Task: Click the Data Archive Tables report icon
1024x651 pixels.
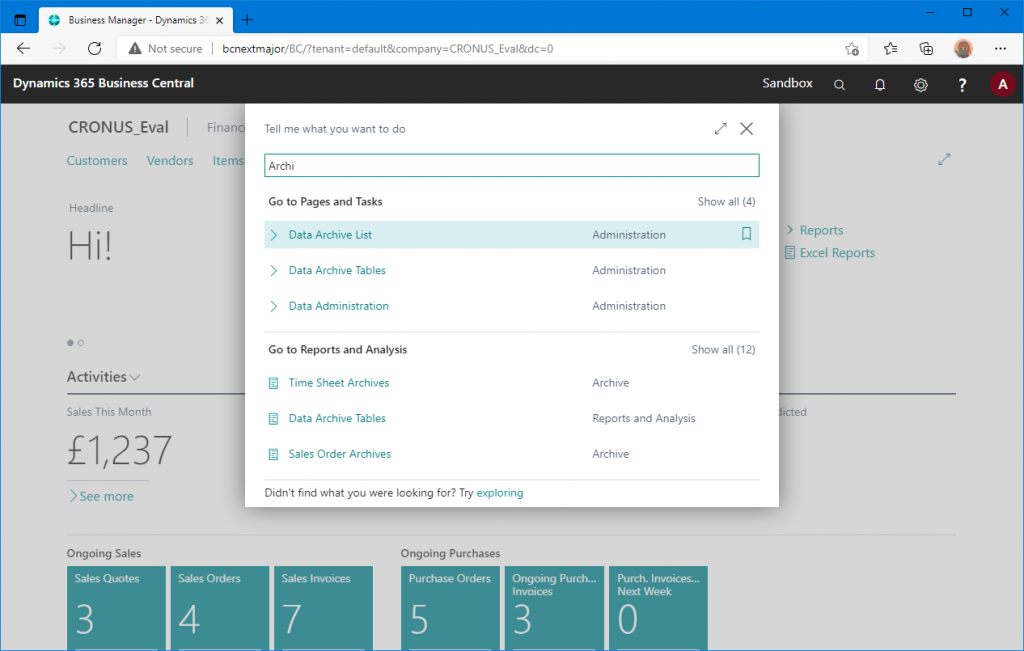Action: [274, 419]
